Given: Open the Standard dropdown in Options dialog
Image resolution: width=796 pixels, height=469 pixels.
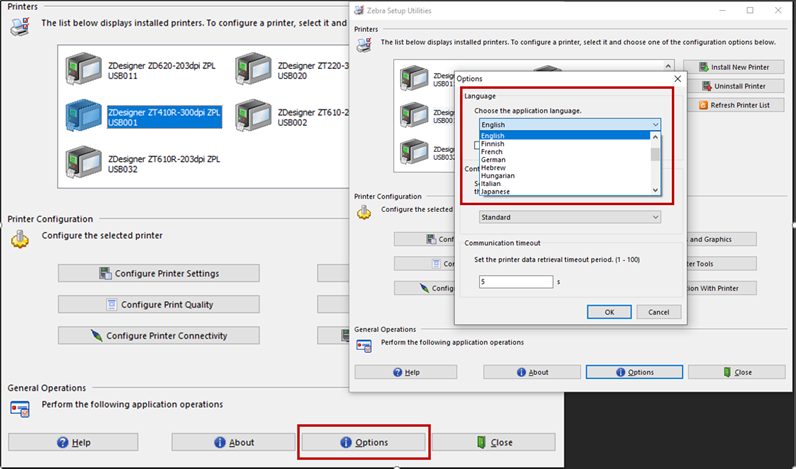Looking at the screenshot, I should coord(570,217).
